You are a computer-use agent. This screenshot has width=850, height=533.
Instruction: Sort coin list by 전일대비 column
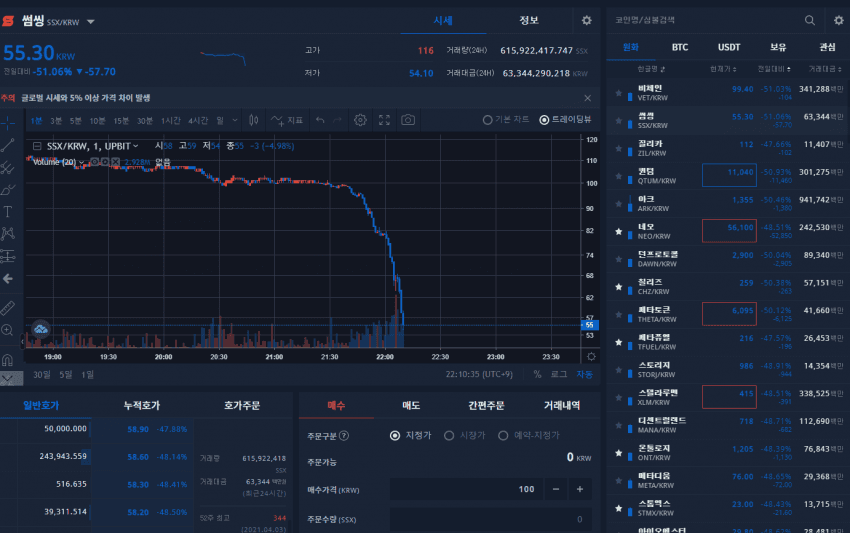[x=774, y=69]
